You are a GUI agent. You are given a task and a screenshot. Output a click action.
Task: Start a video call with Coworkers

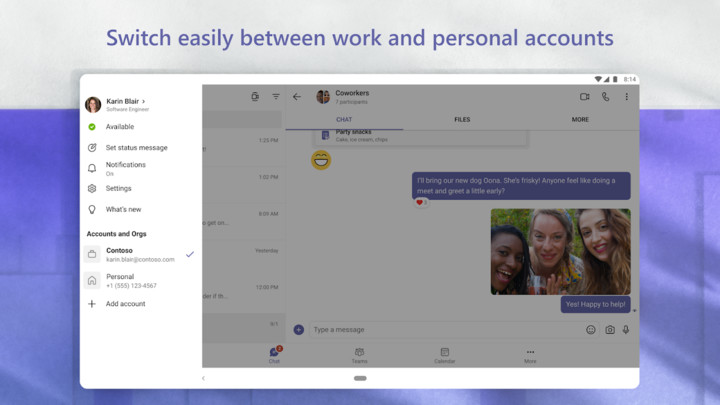[x=584, y=97]
